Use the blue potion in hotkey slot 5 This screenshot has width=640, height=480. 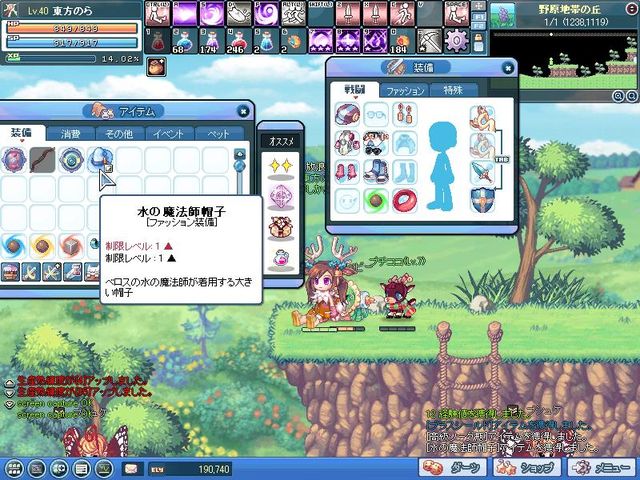point(266,41)
